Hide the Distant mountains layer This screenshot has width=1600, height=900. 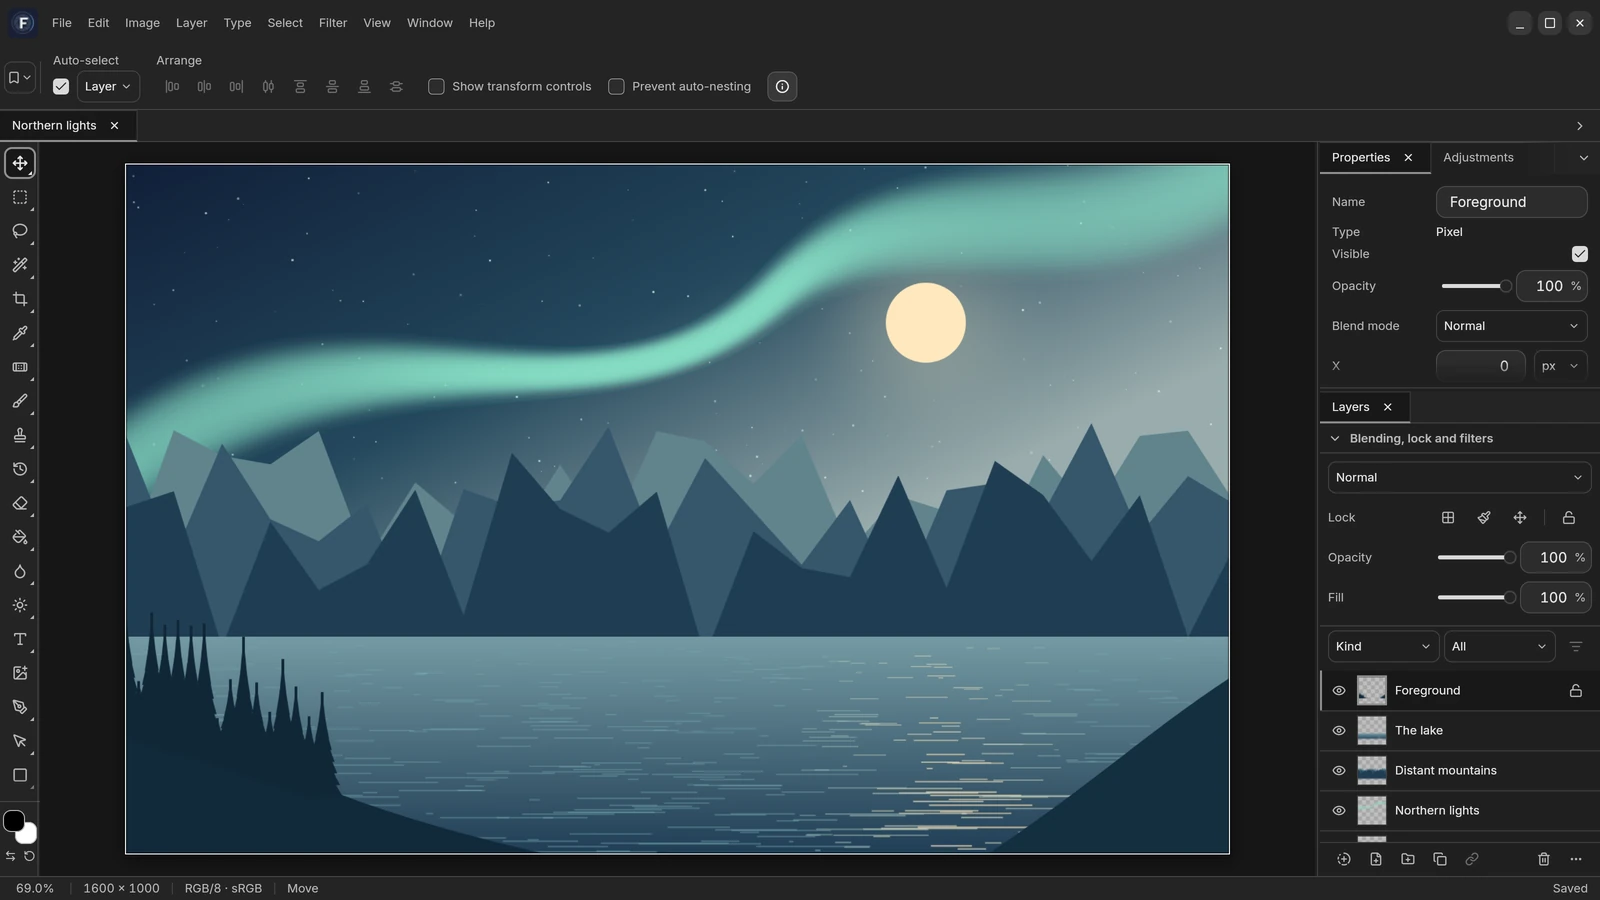[x=1339, y=770]
